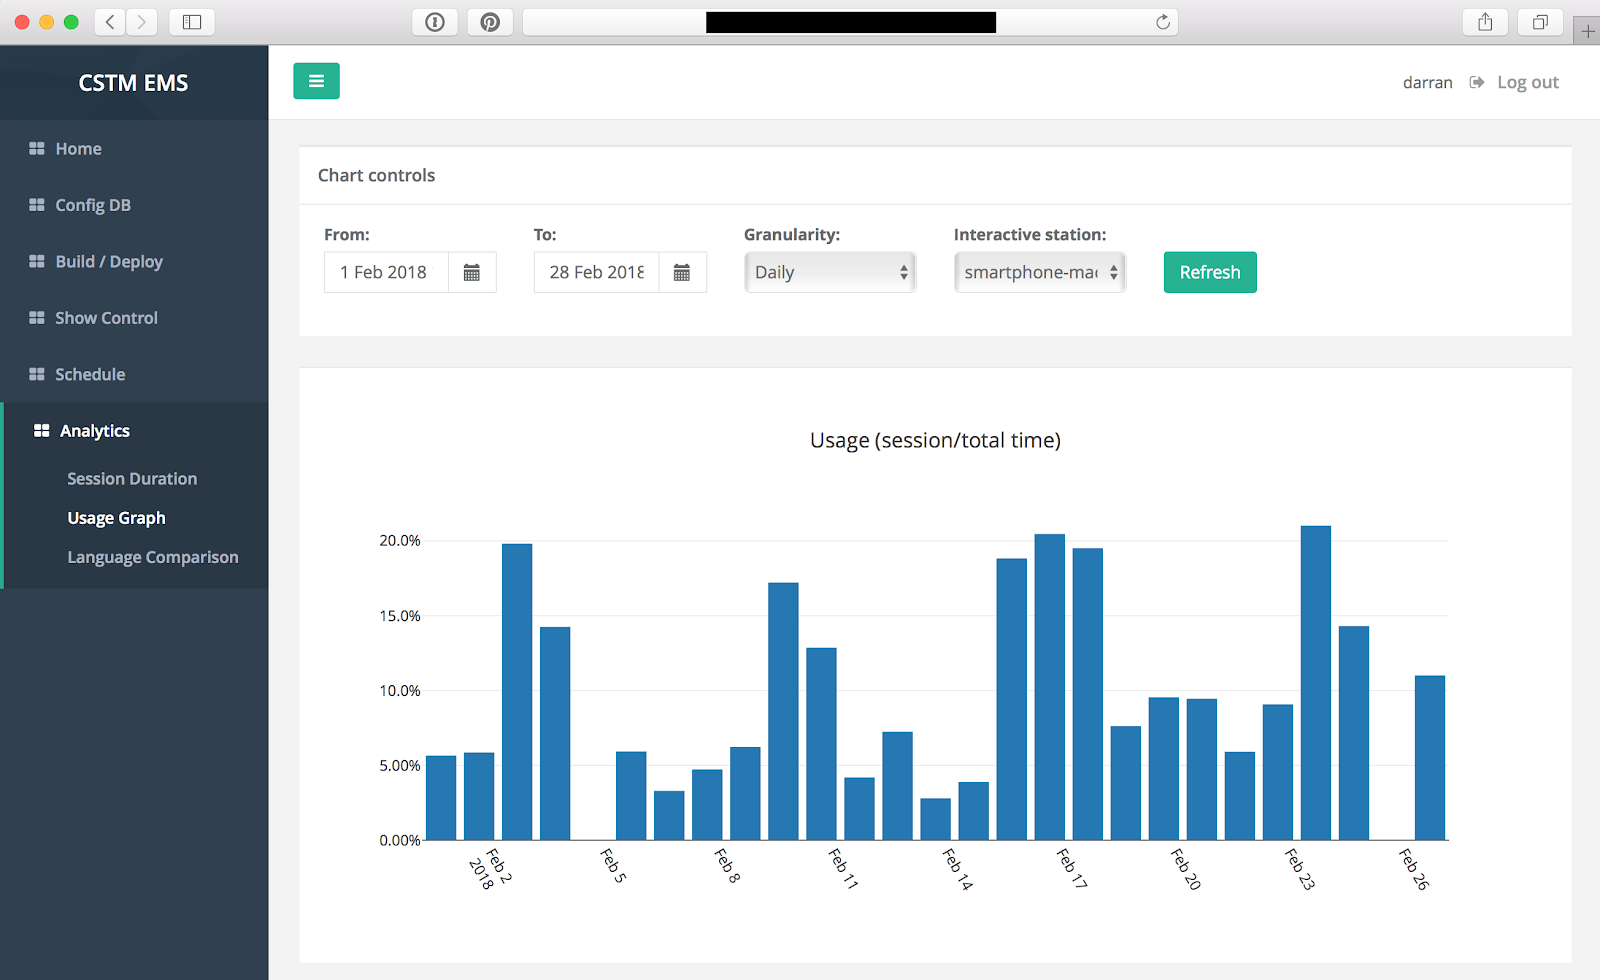Click the Safari share icon
Image resolution: width=1600 pixels, height=980 pixels.
(1485, 22)
